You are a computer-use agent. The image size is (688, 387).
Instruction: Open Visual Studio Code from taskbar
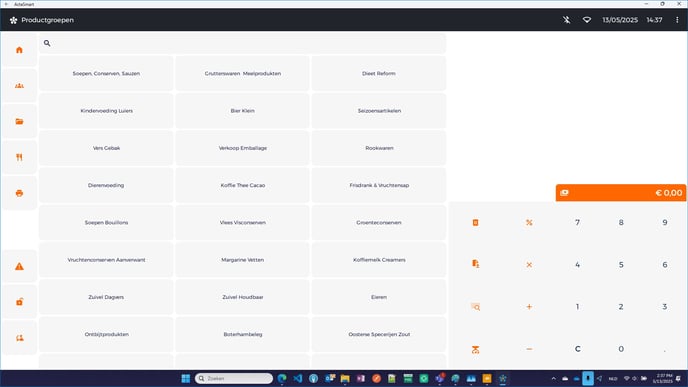[x=298, y=378]
